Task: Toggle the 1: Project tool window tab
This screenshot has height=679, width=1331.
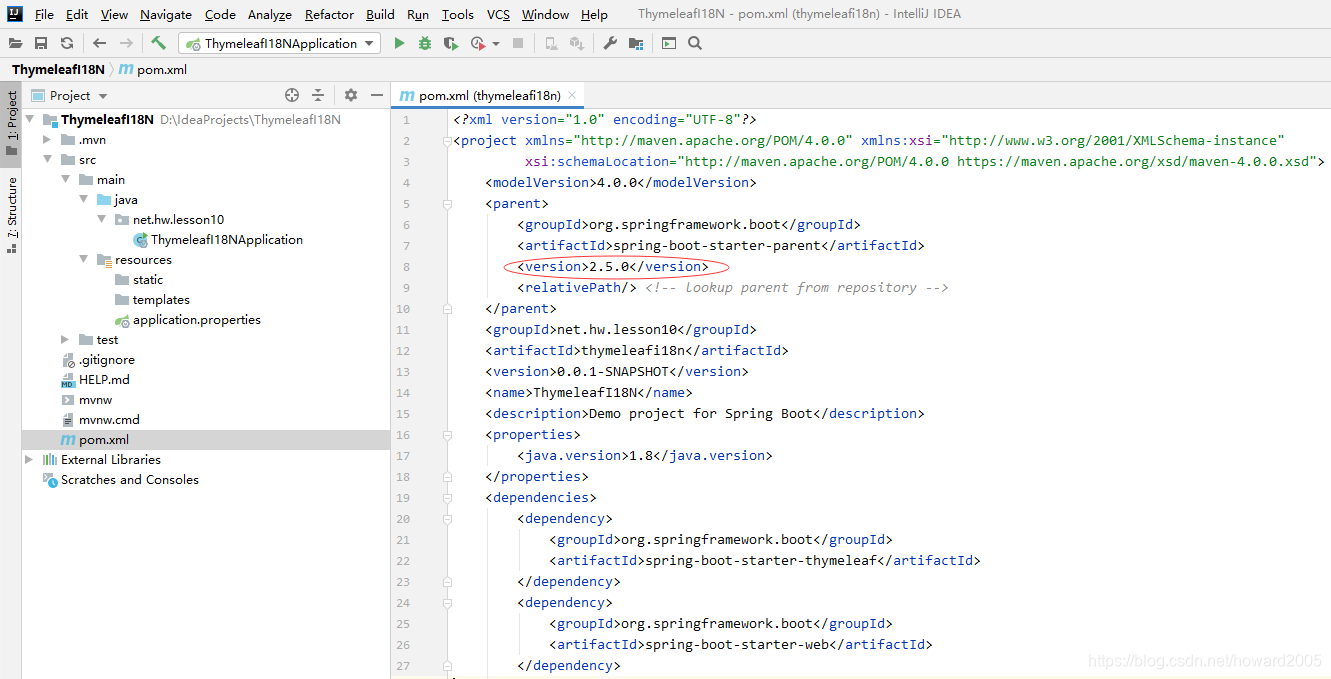Action: 11,124
